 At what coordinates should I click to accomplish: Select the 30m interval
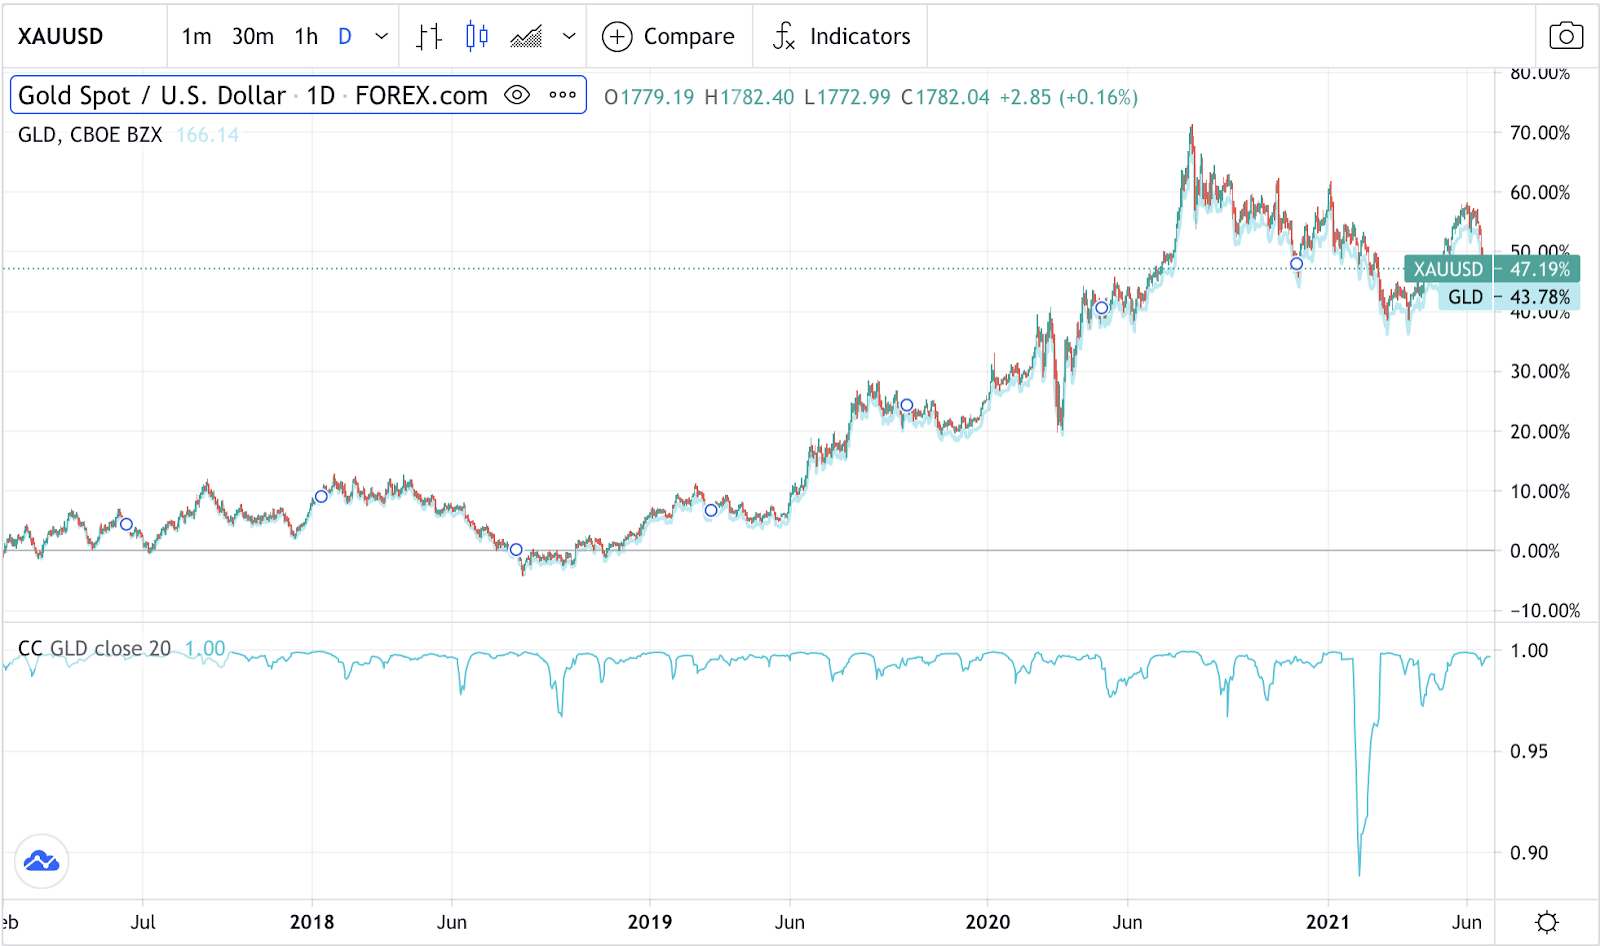click(253, 37)
